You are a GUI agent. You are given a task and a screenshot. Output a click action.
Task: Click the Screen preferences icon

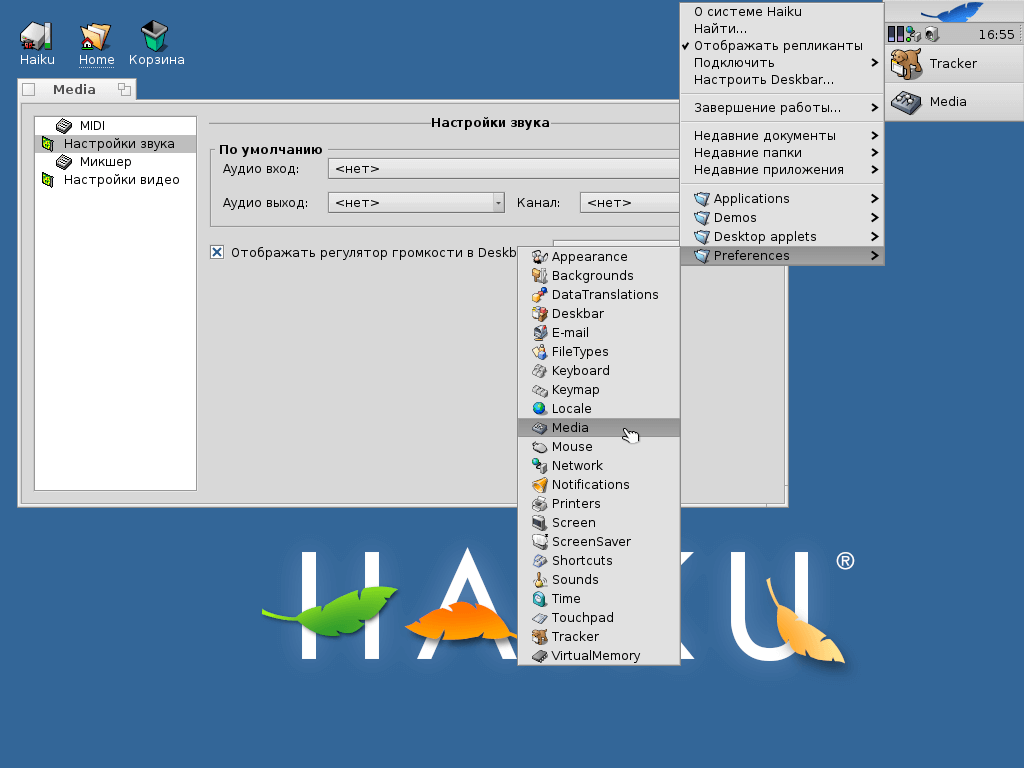coord(539,522)
